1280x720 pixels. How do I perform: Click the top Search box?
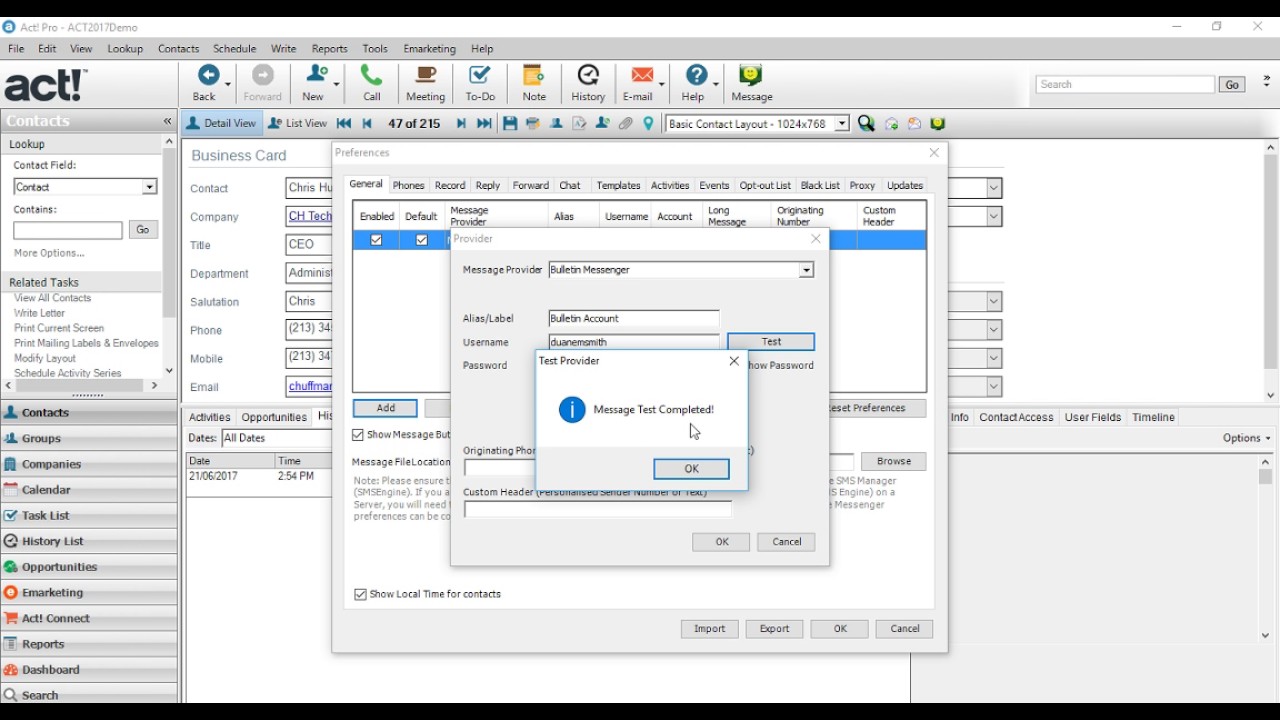(x=1126, y=85)
